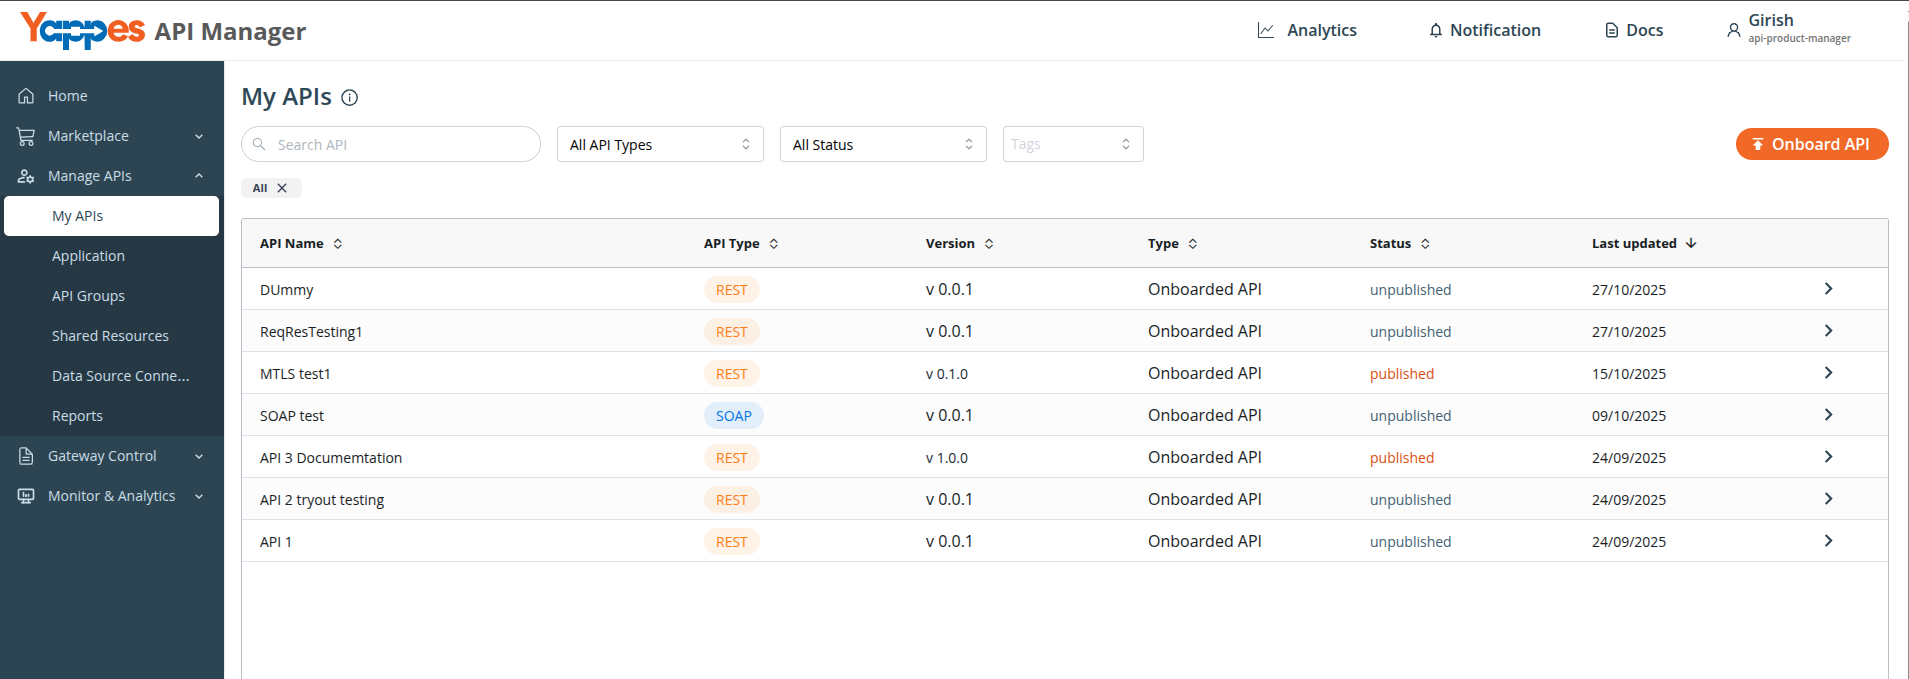
Task: Open Reports in sidebar
Action: [77, 416]
